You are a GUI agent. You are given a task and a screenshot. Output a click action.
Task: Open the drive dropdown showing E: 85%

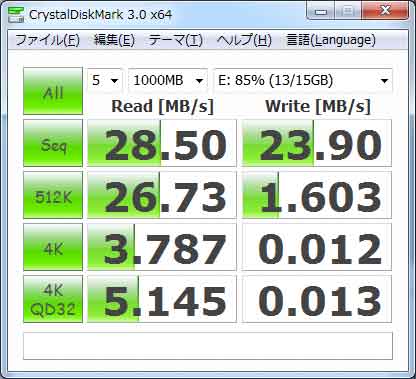[x=303, y=80]
